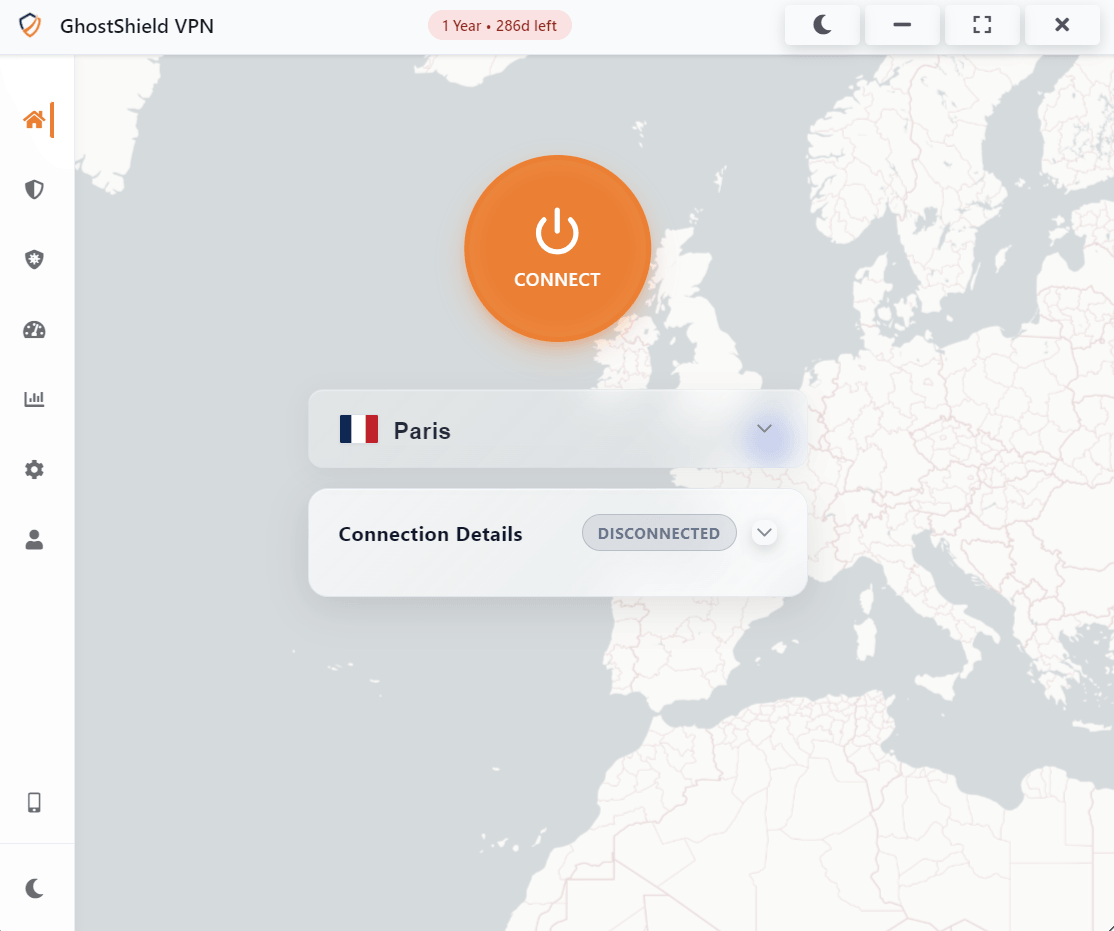Enter fullscreen with the expand button
The height and width of the screenshot is (931, 1114).
click(x=982, y=25)
